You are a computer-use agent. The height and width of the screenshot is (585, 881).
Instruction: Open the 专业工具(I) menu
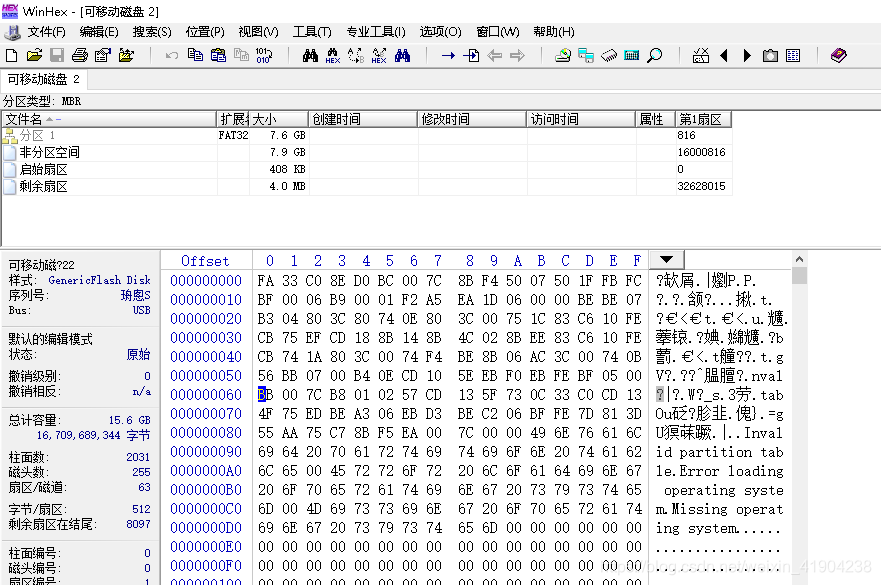(x=375, y=32)
